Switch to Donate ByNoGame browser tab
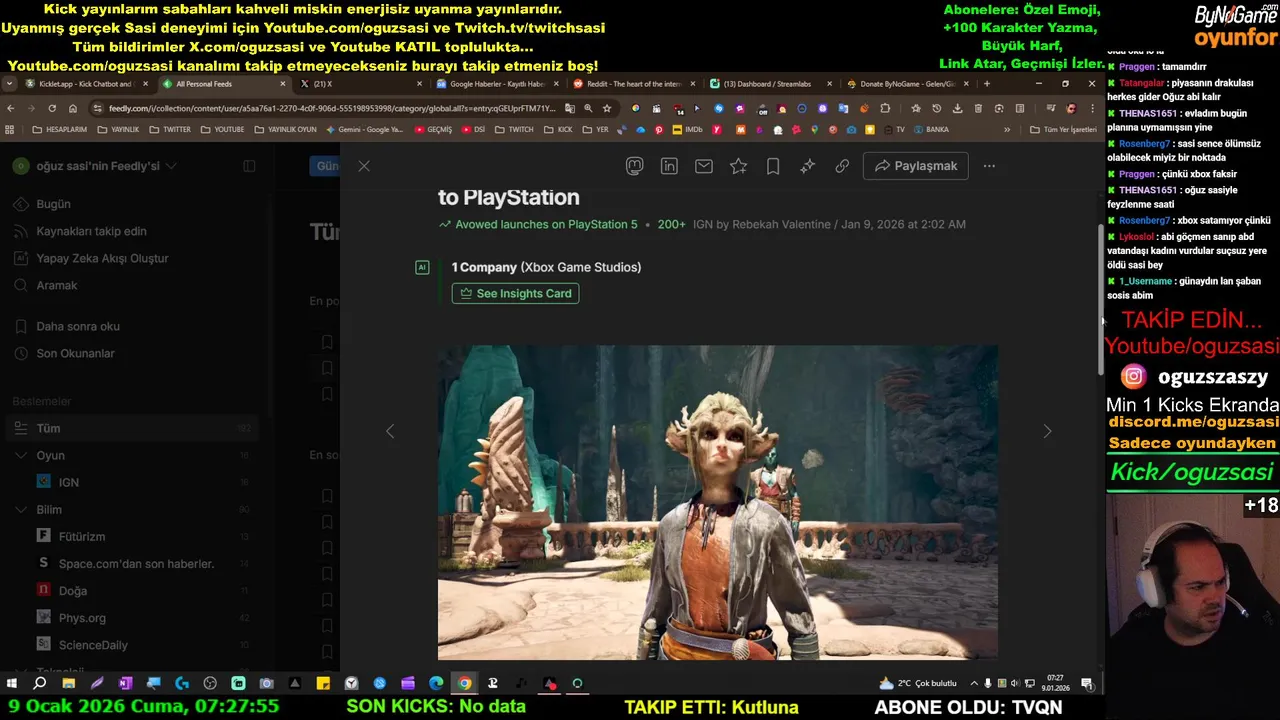 (907, 84)
